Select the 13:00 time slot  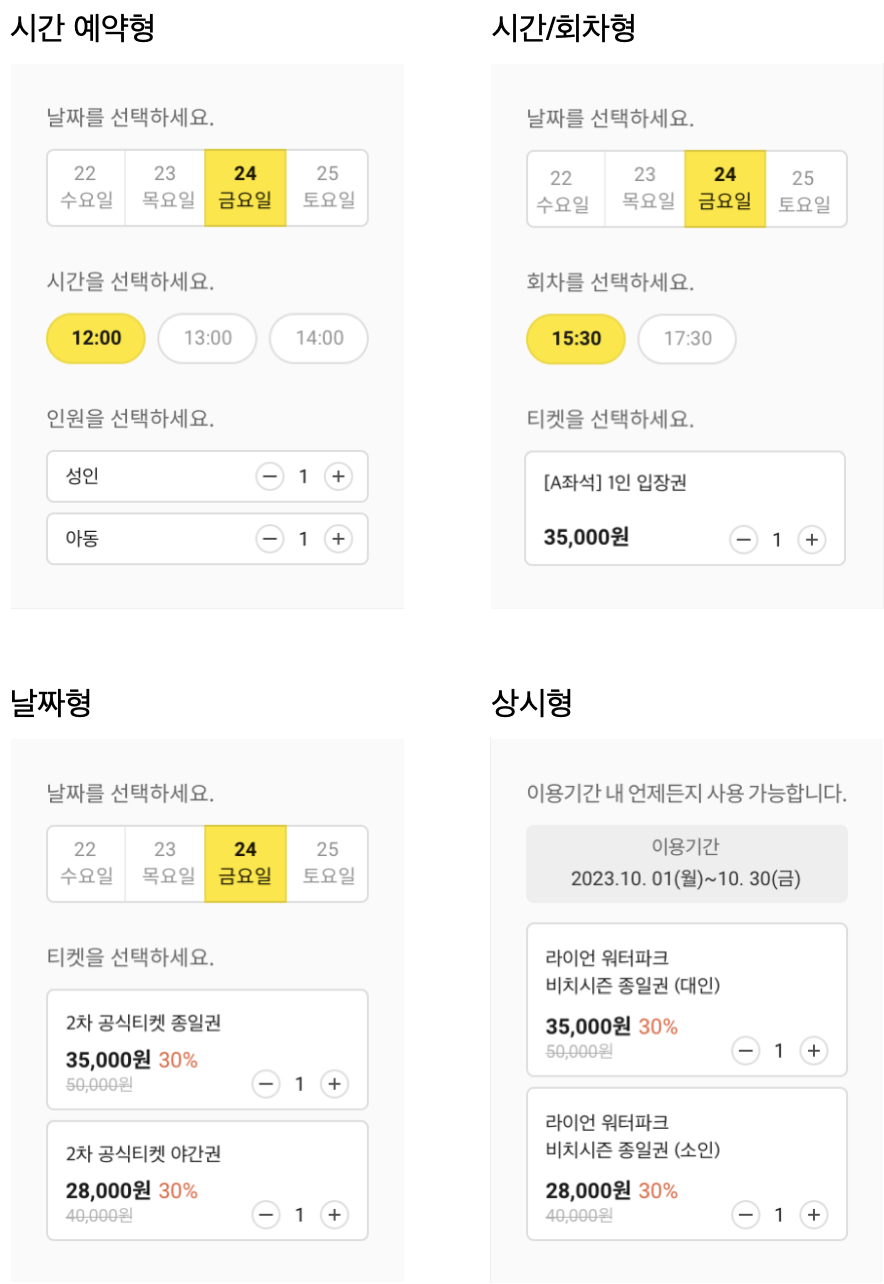pos(208,338)
